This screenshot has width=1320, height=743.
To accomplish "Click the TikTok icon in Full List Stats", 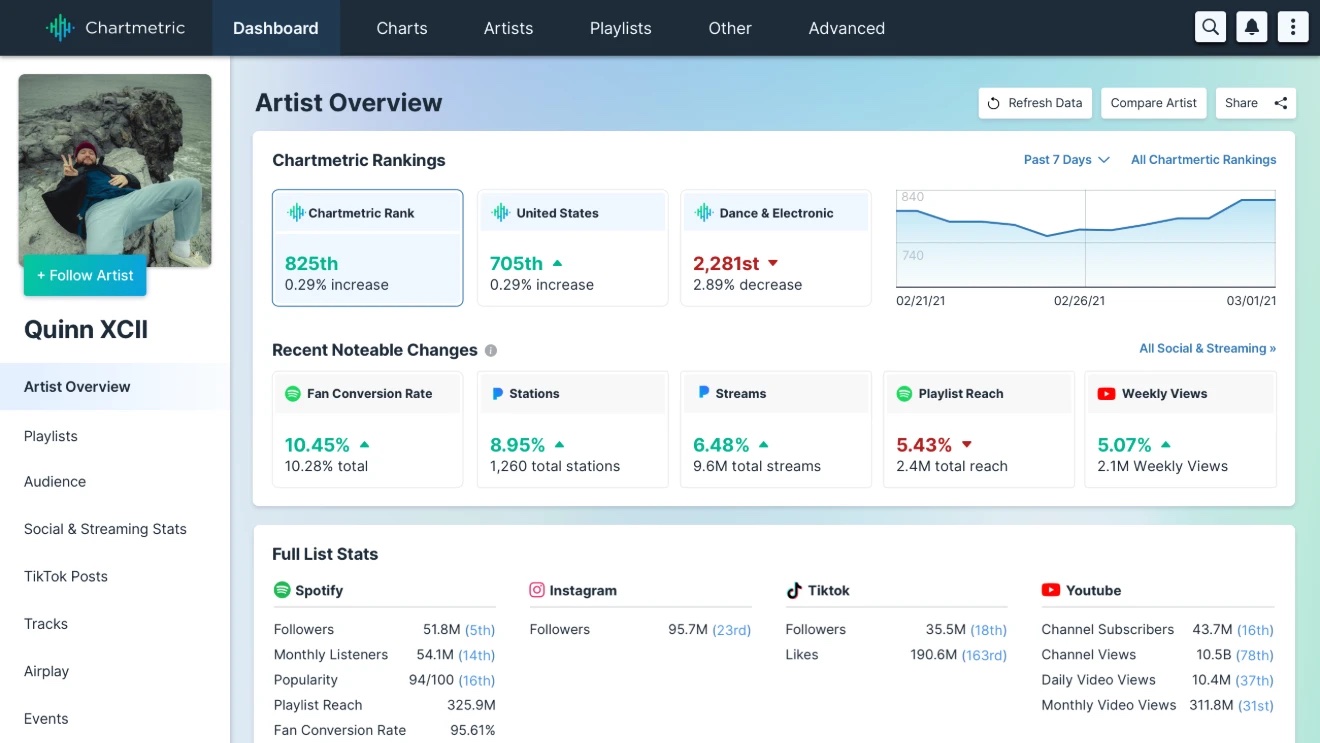I will pos(794,590).
